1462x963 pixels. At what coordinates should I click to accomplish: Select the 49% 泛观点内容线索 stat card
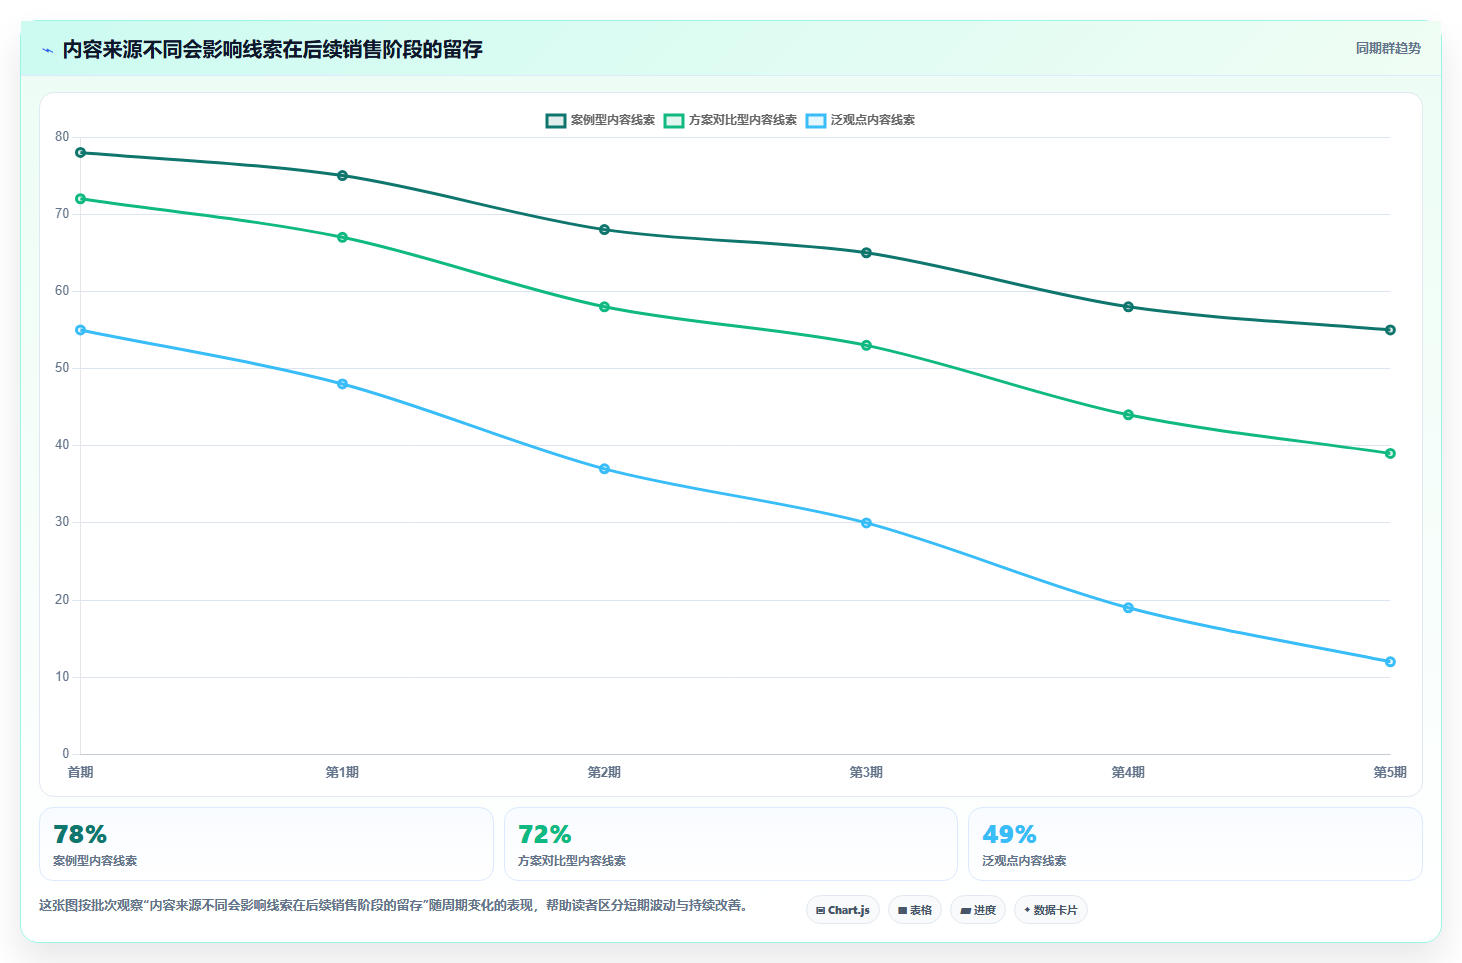[x=1195, y=844]
